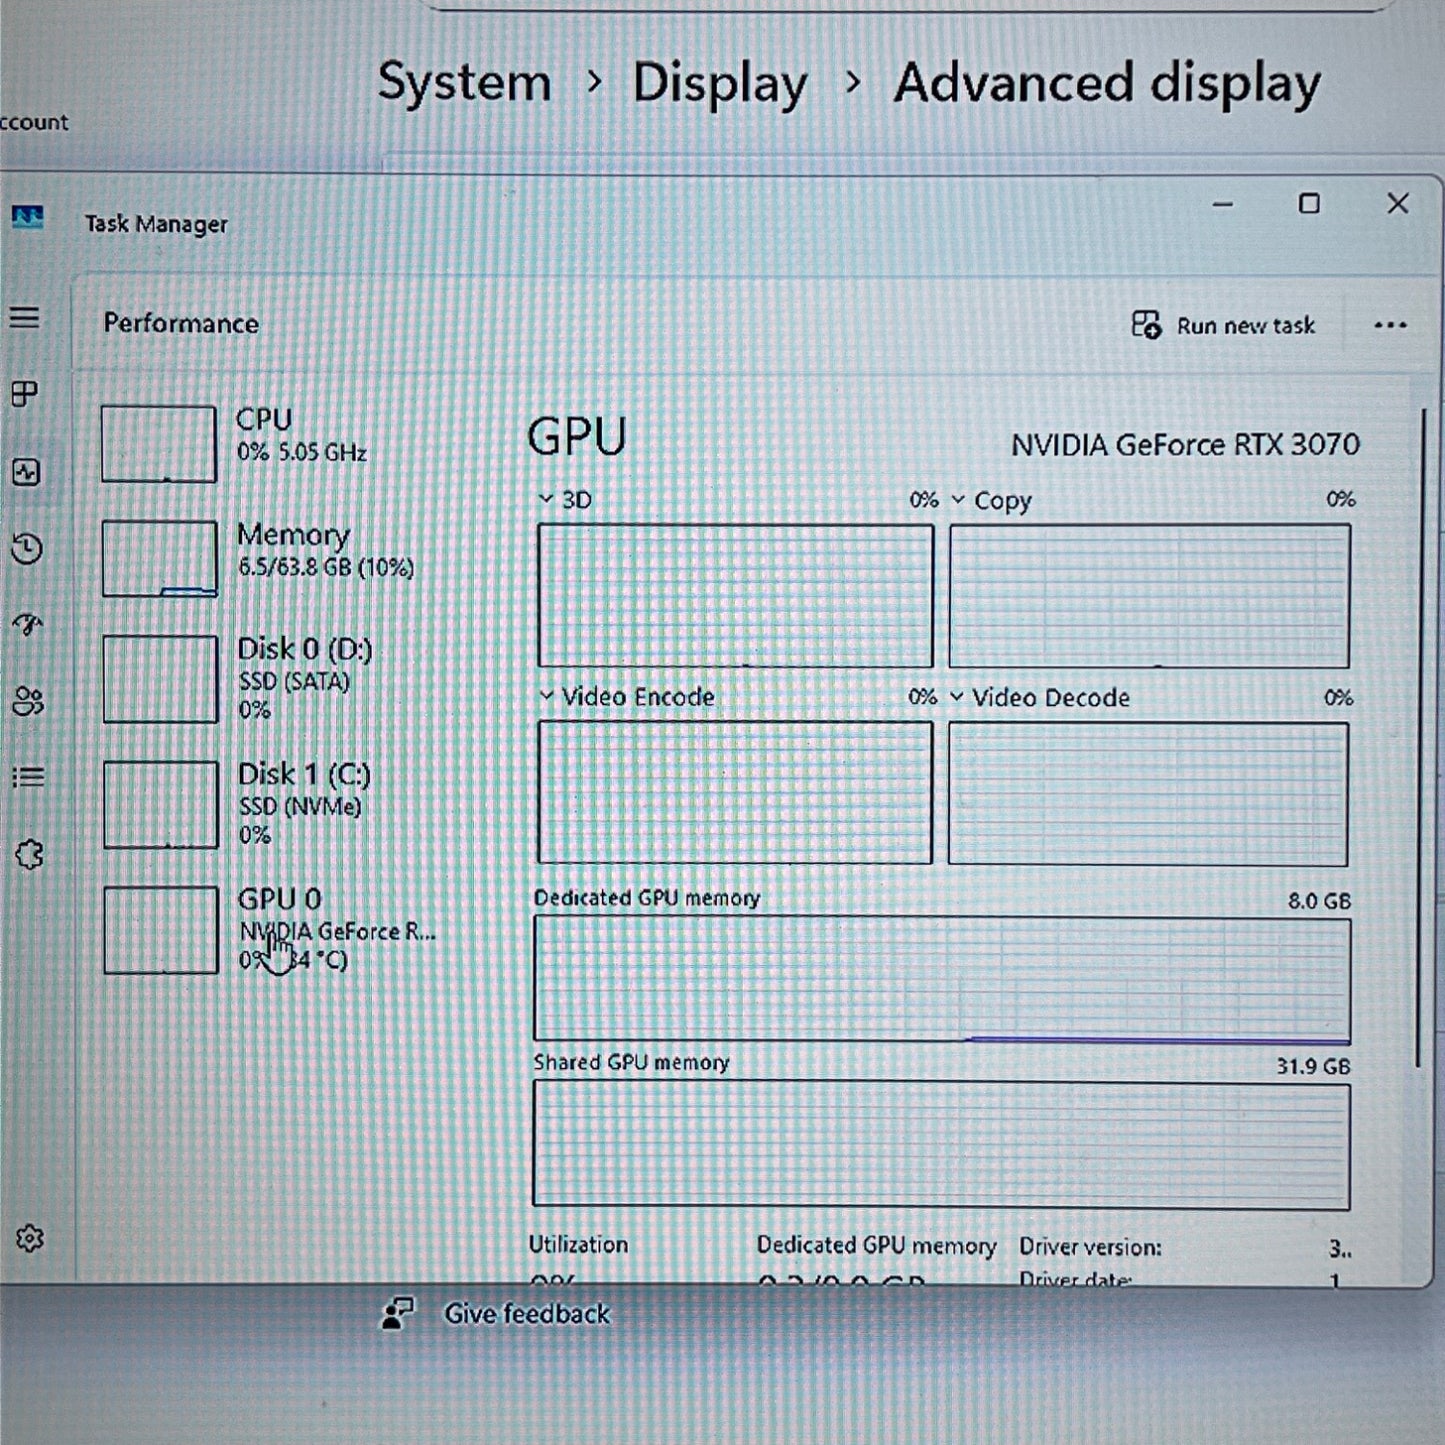Click Display in Settings breadcrumb

click(720, 84)
